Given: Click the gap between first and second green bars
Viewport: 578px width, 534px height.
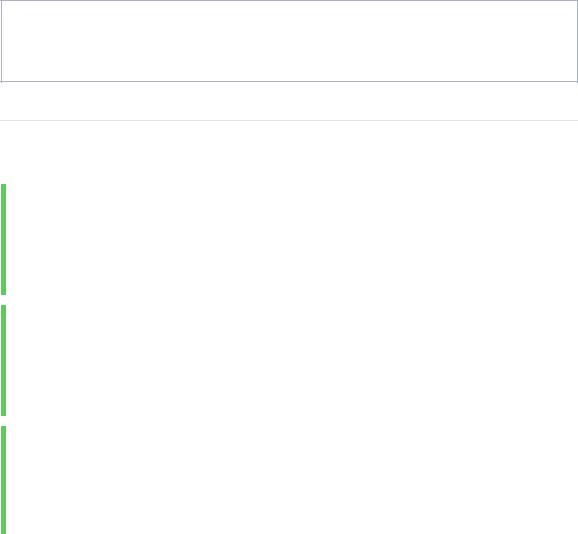Looking at the screenshot, I should coord(289,300).
